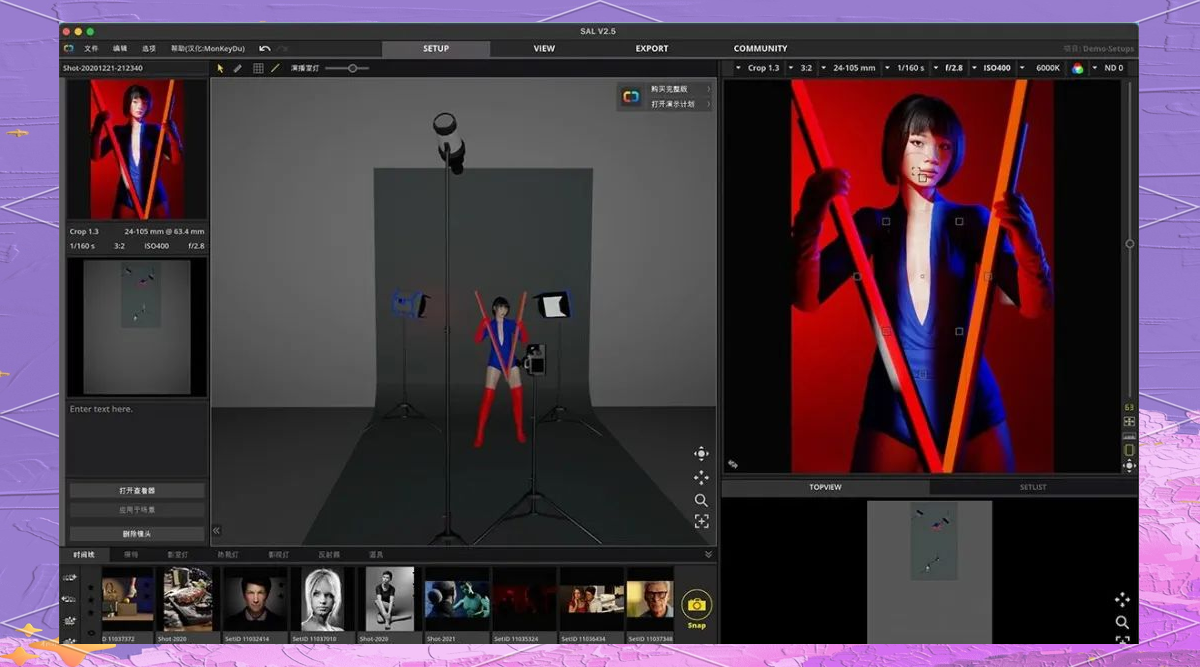Click the pan move icon in the topview panel
Screen dimensions: 1200x667
coord(1122,599)
